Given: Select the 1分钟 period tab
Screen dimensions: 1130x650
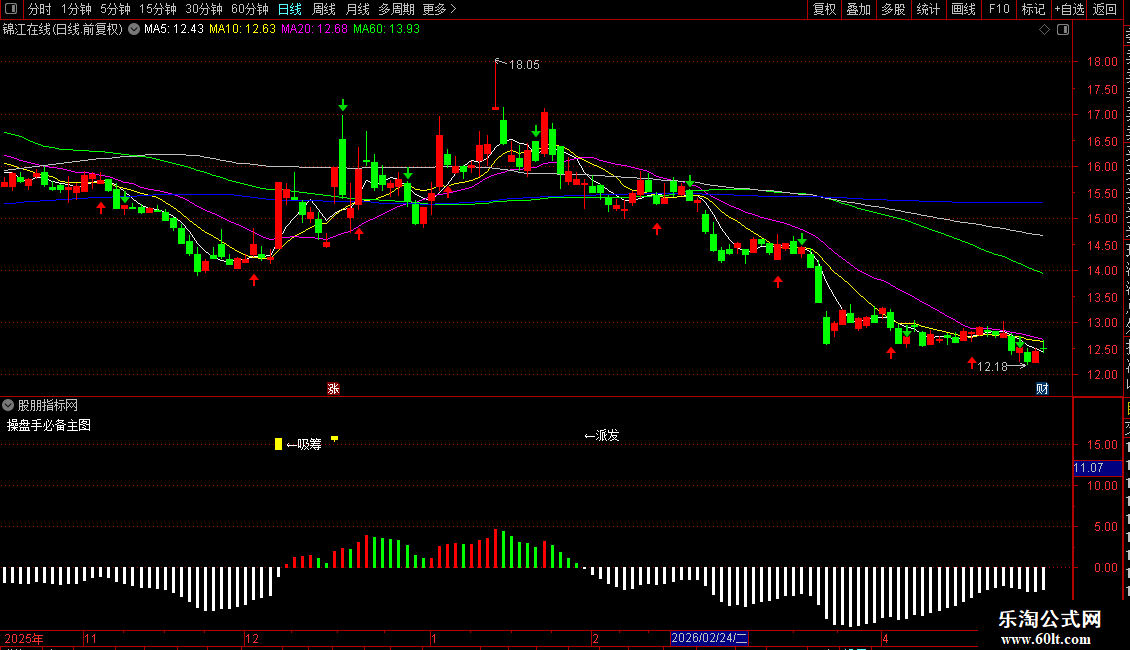Looking at the screenshot, I should point(76,9).
